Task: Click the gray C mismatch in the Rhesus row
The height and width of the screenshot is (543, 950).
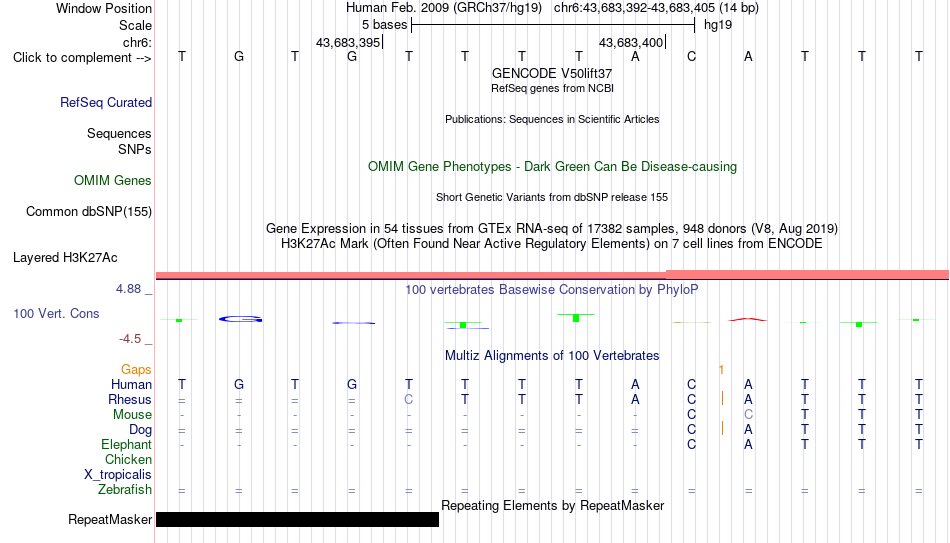Action: [x=408, y=400]
